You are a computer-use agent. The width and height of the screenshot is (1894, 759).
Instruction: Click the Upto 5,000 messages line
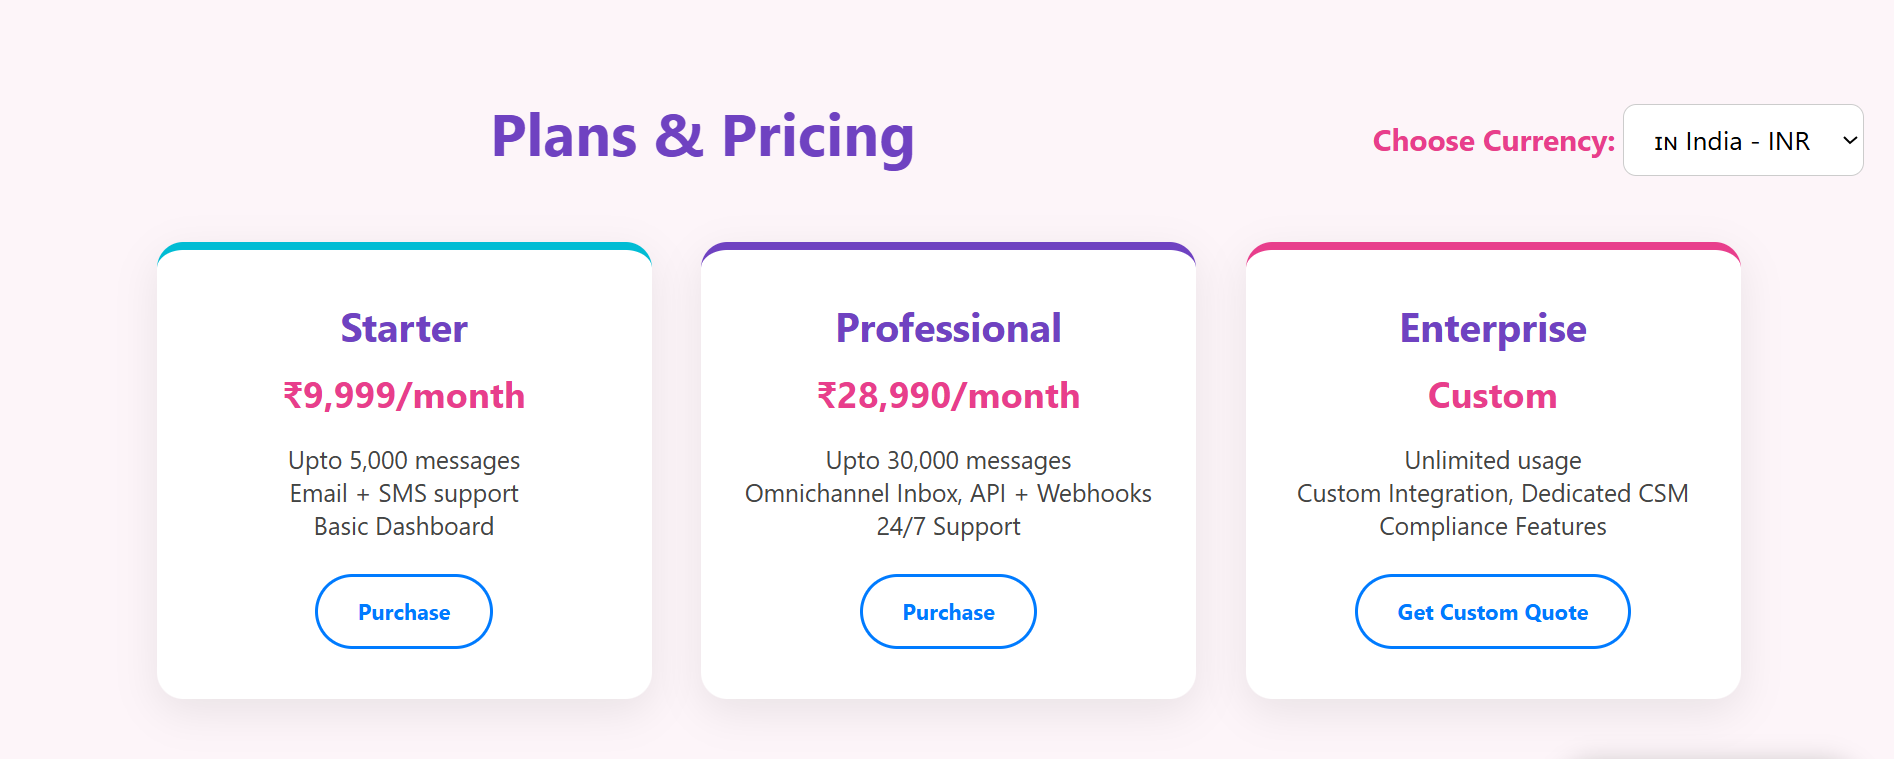[404, 461]
